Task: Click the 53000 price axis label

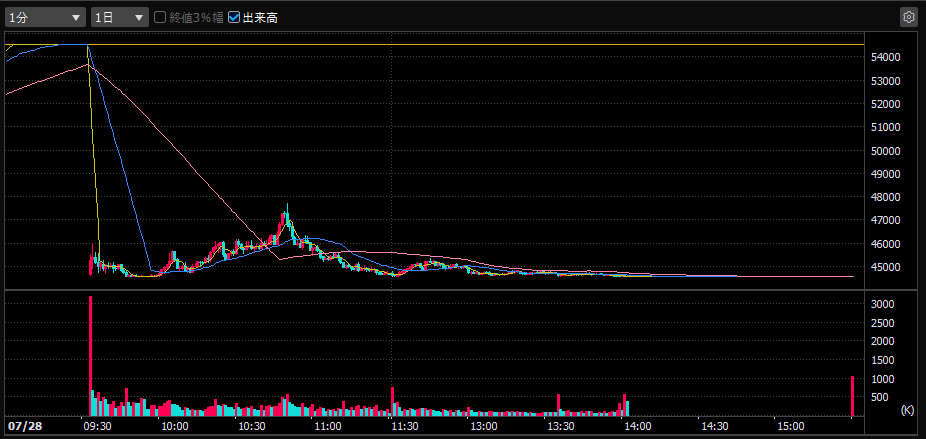Action: tap(886, 80)
